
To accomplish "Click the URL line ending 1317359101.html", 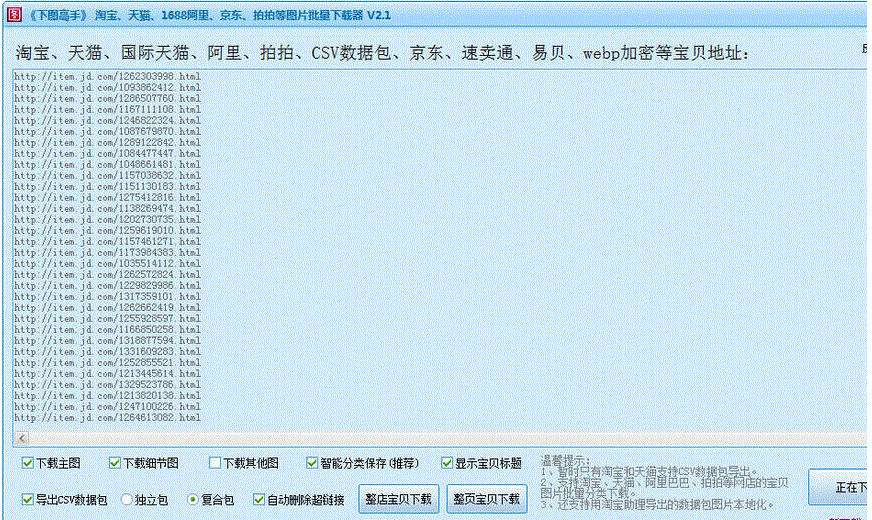I will tap(107, 296).
